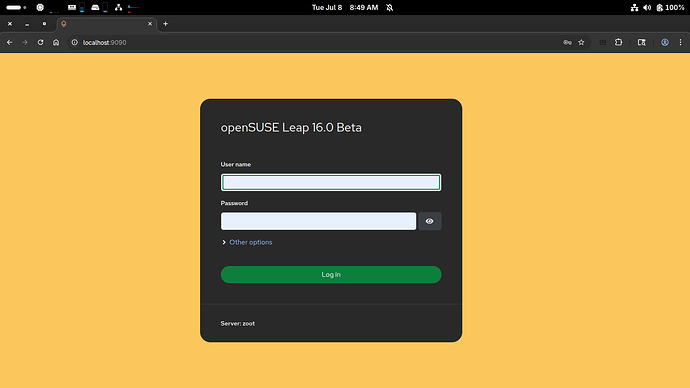Toggle password visibility with eye icon
Image resolution: width=690 pixels, height=388 pixels.
pos(429,221)
